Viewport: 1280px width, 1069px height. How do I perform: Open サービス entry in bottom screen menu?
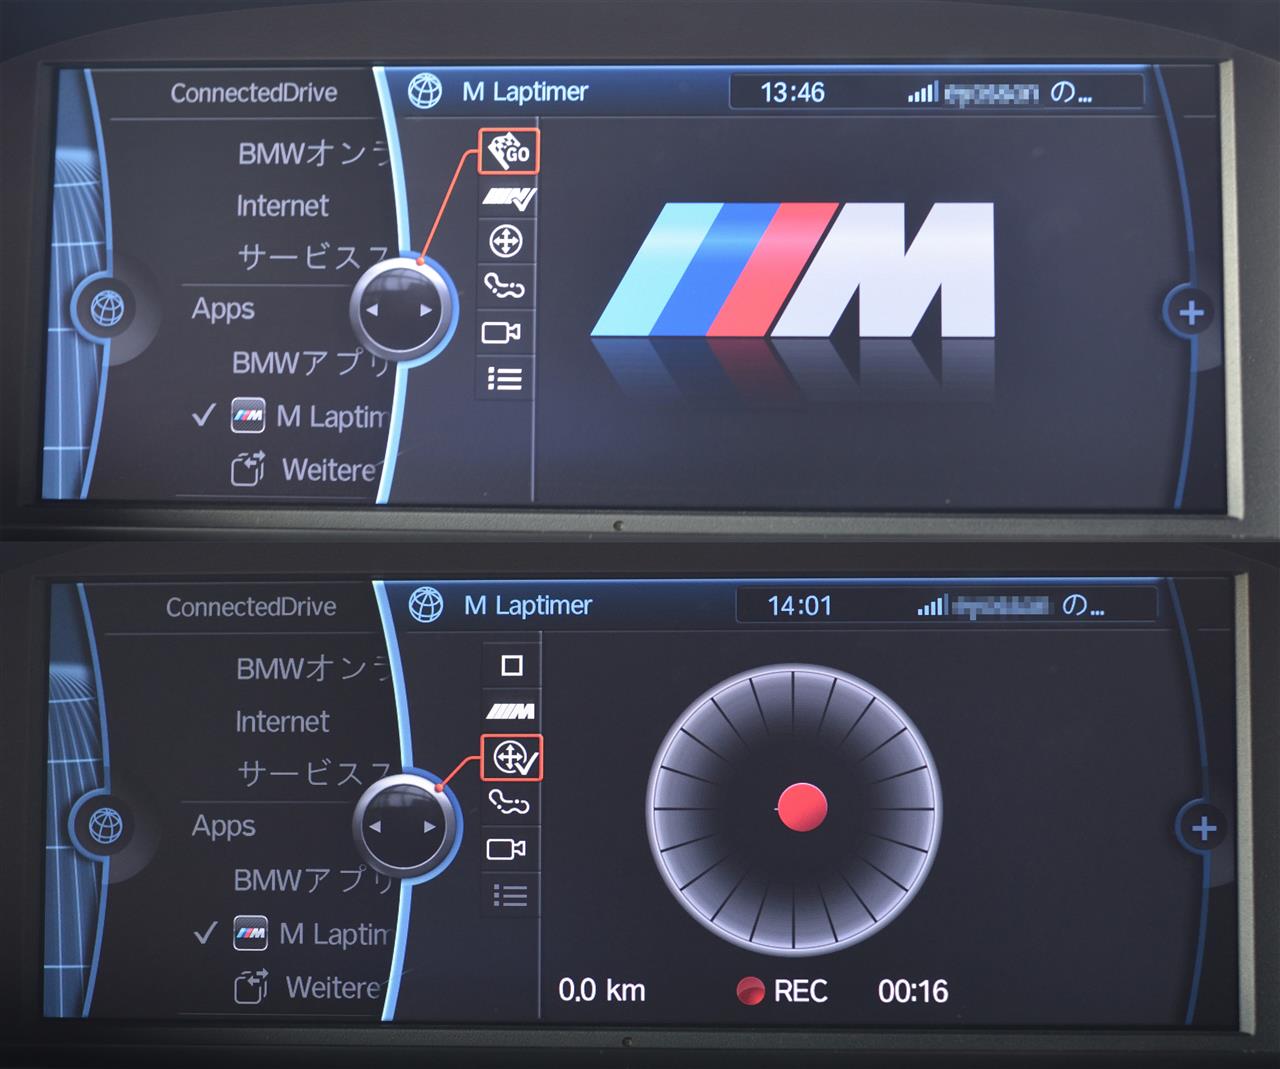[x=313, y=773]
